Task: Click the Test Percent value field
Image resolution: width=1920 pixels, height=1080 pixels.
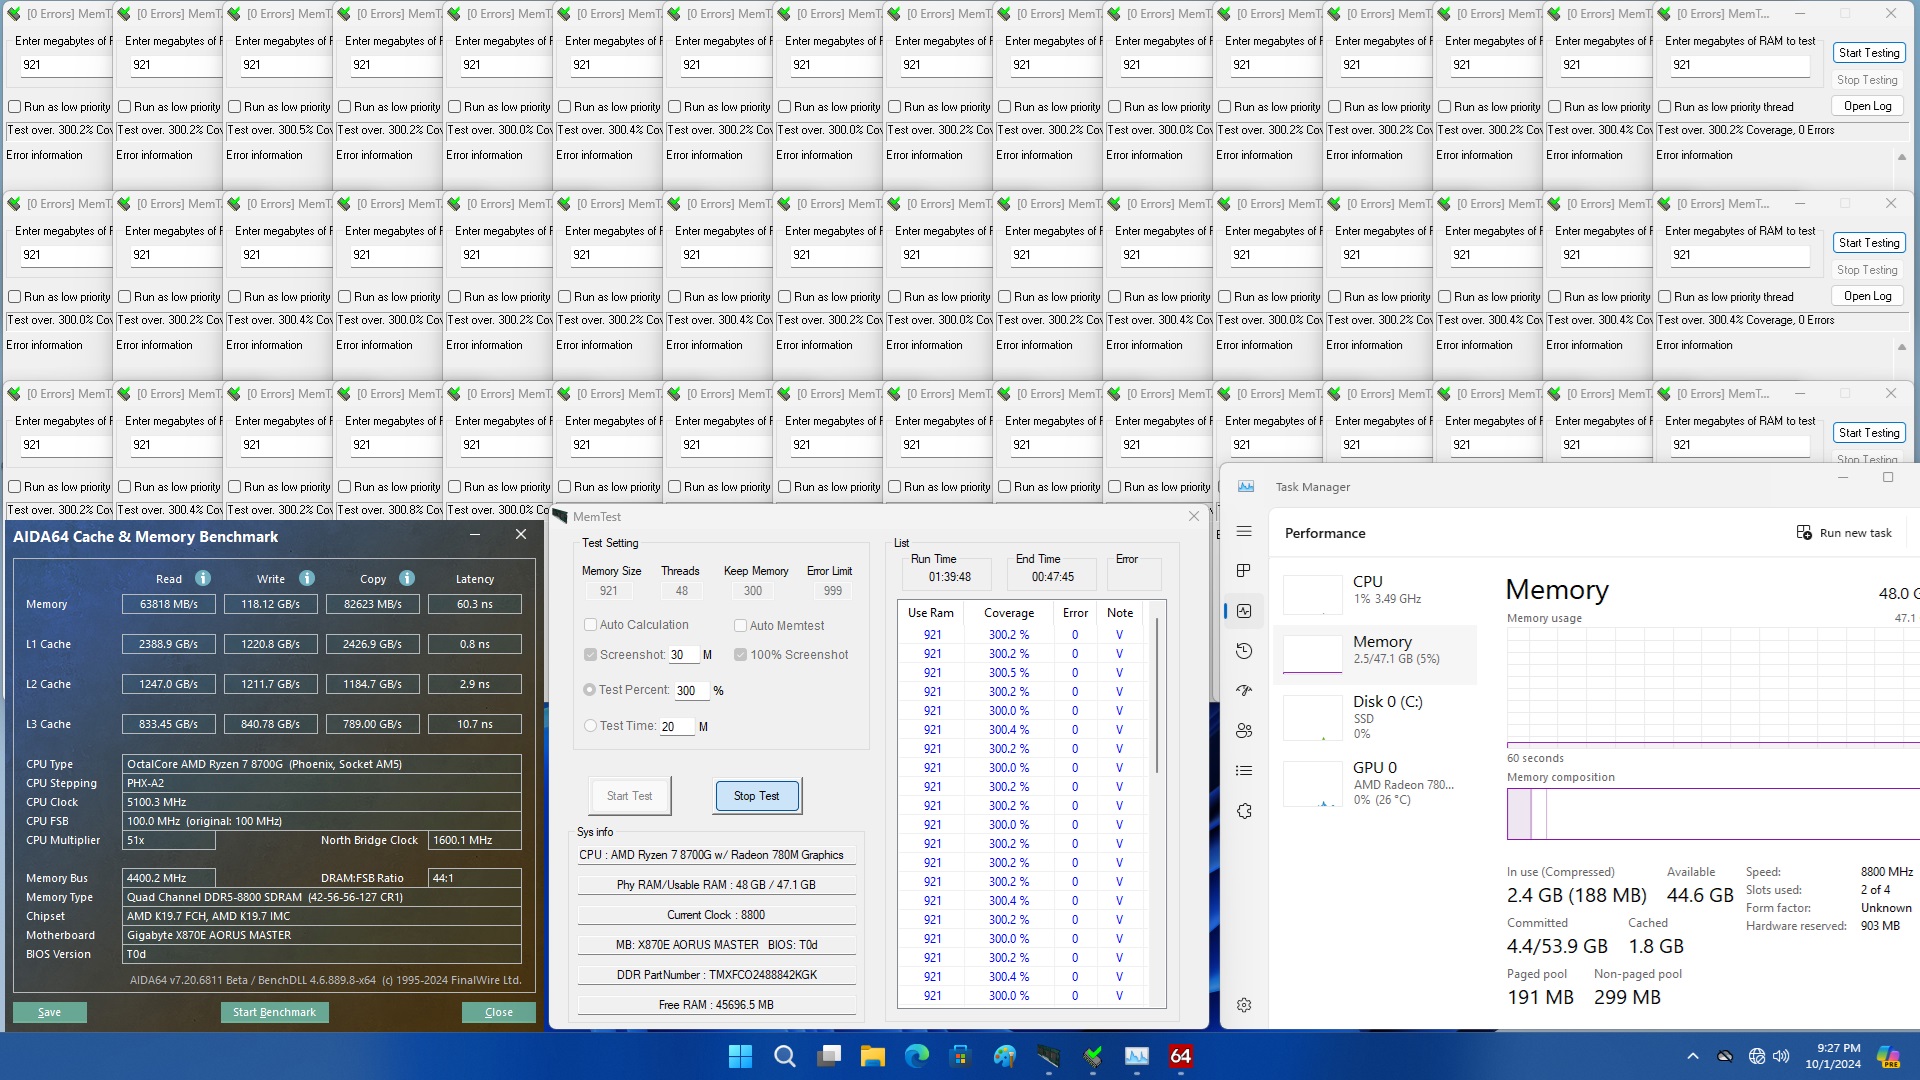Action: coord(691,690)
